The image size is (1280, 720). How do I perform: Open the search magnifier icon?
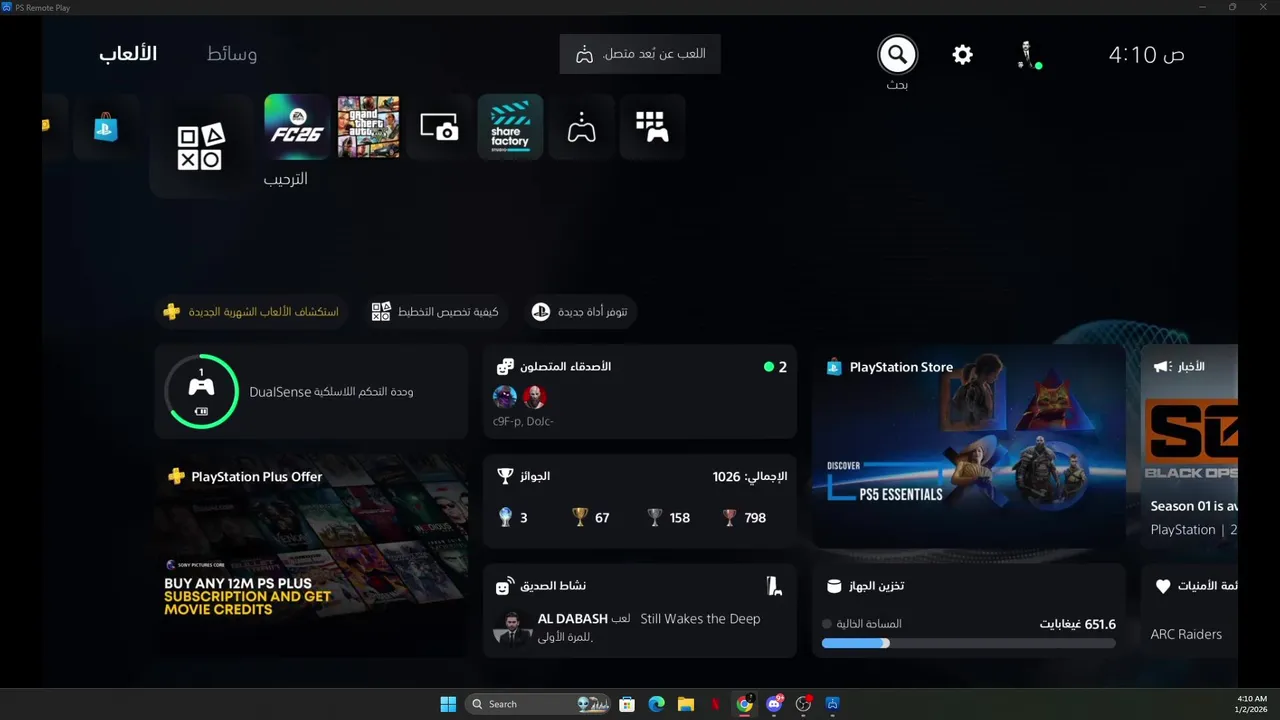pyautogui.click(x=897, y=54)
